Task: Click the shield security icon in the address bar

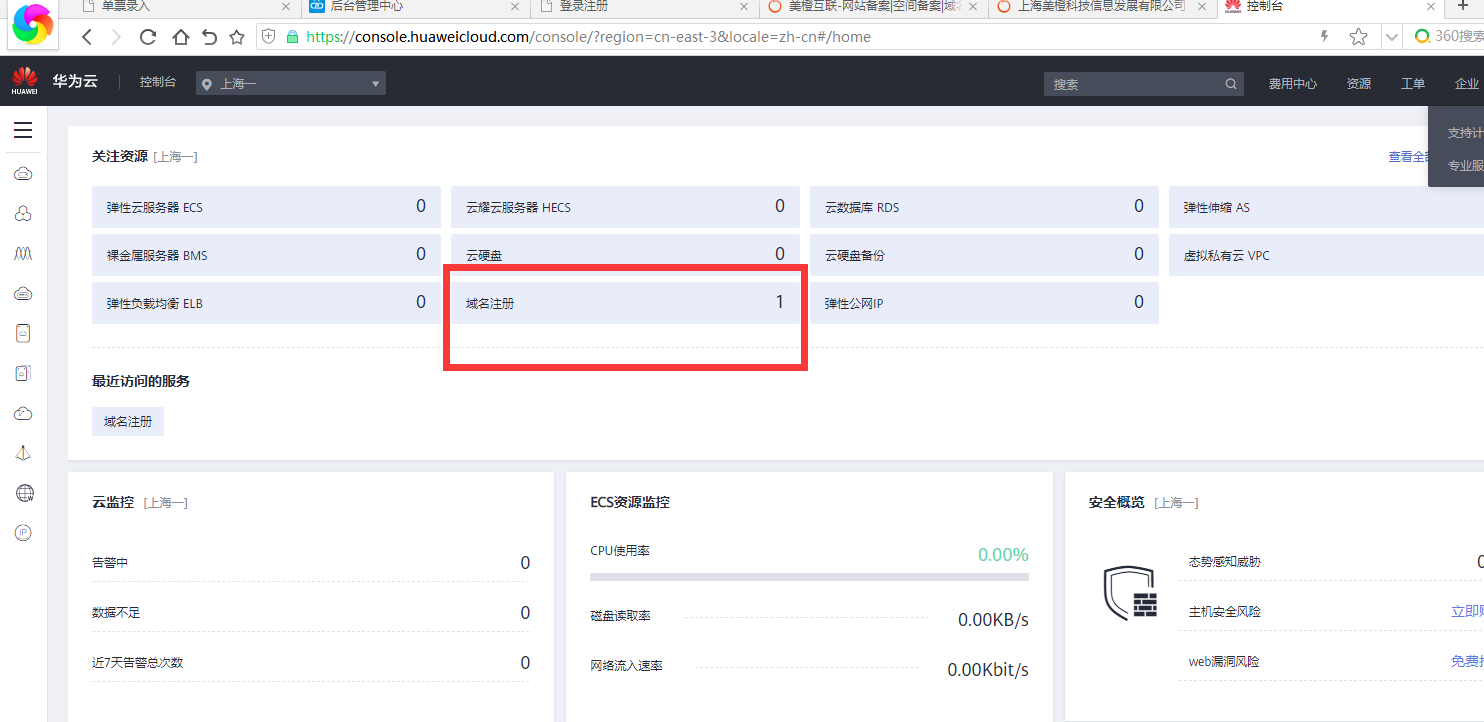Action: click(268, 37)
